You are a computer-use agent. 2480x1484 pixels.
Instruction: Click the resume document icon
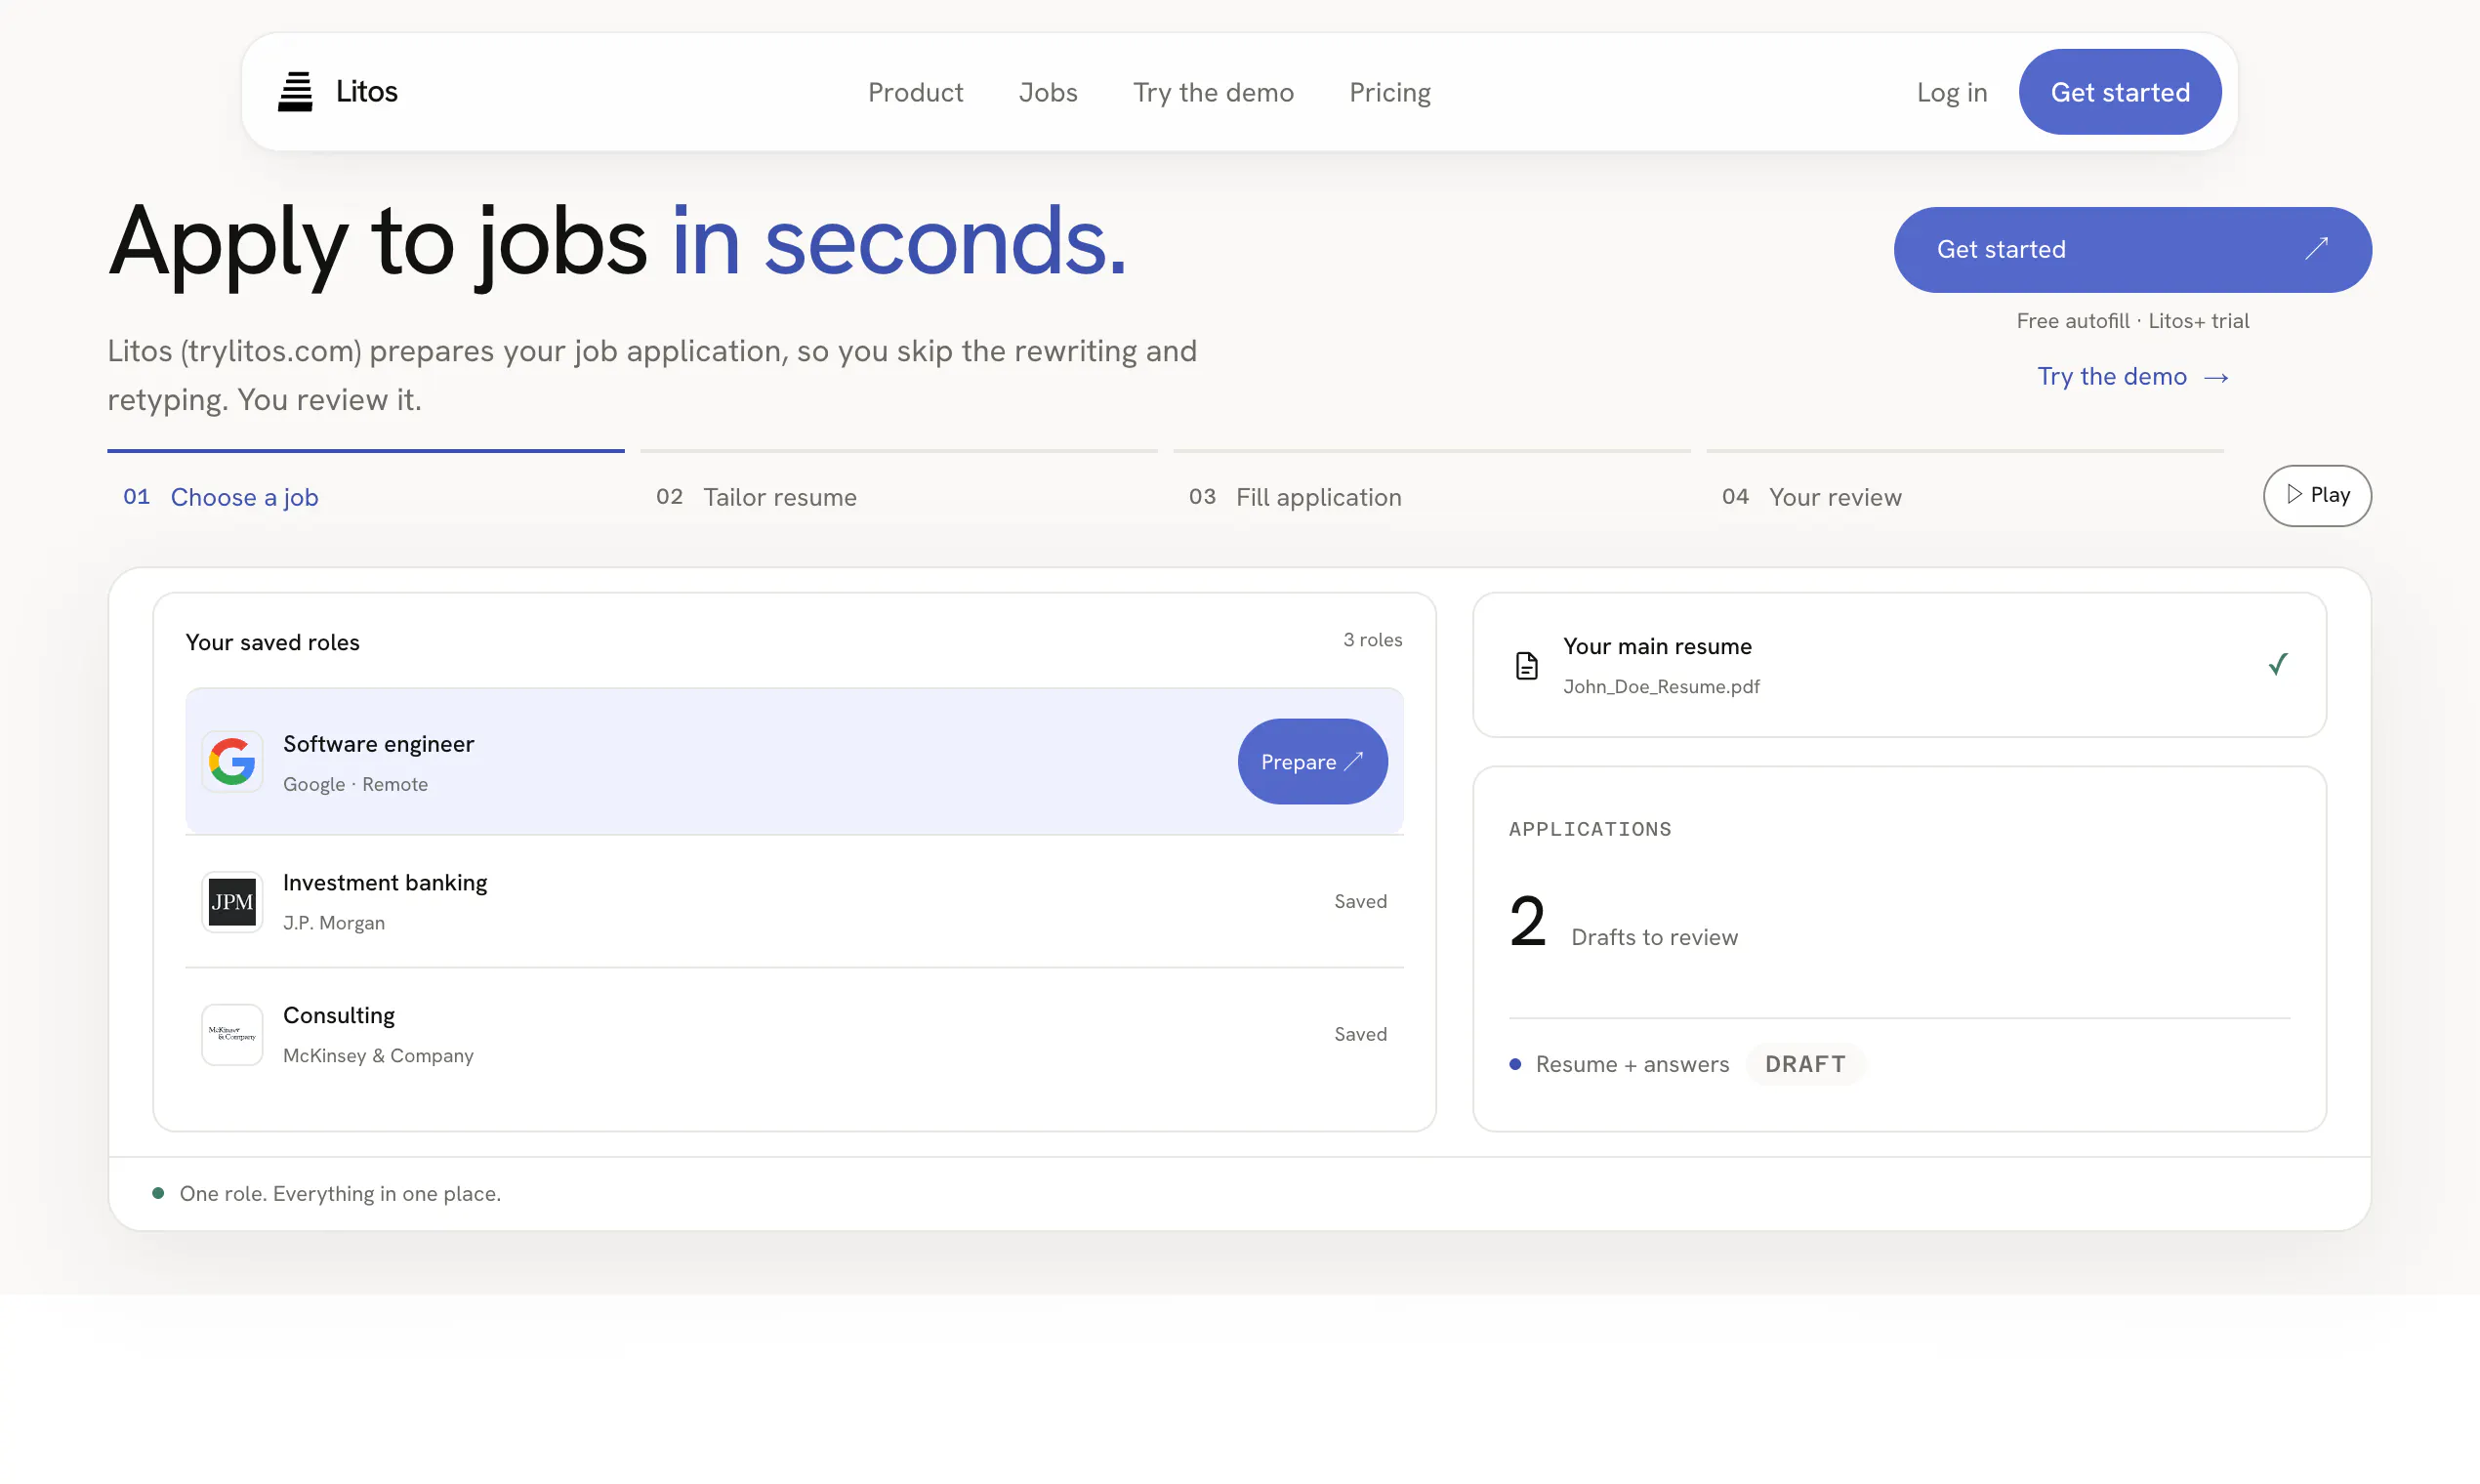[1526, 665]
